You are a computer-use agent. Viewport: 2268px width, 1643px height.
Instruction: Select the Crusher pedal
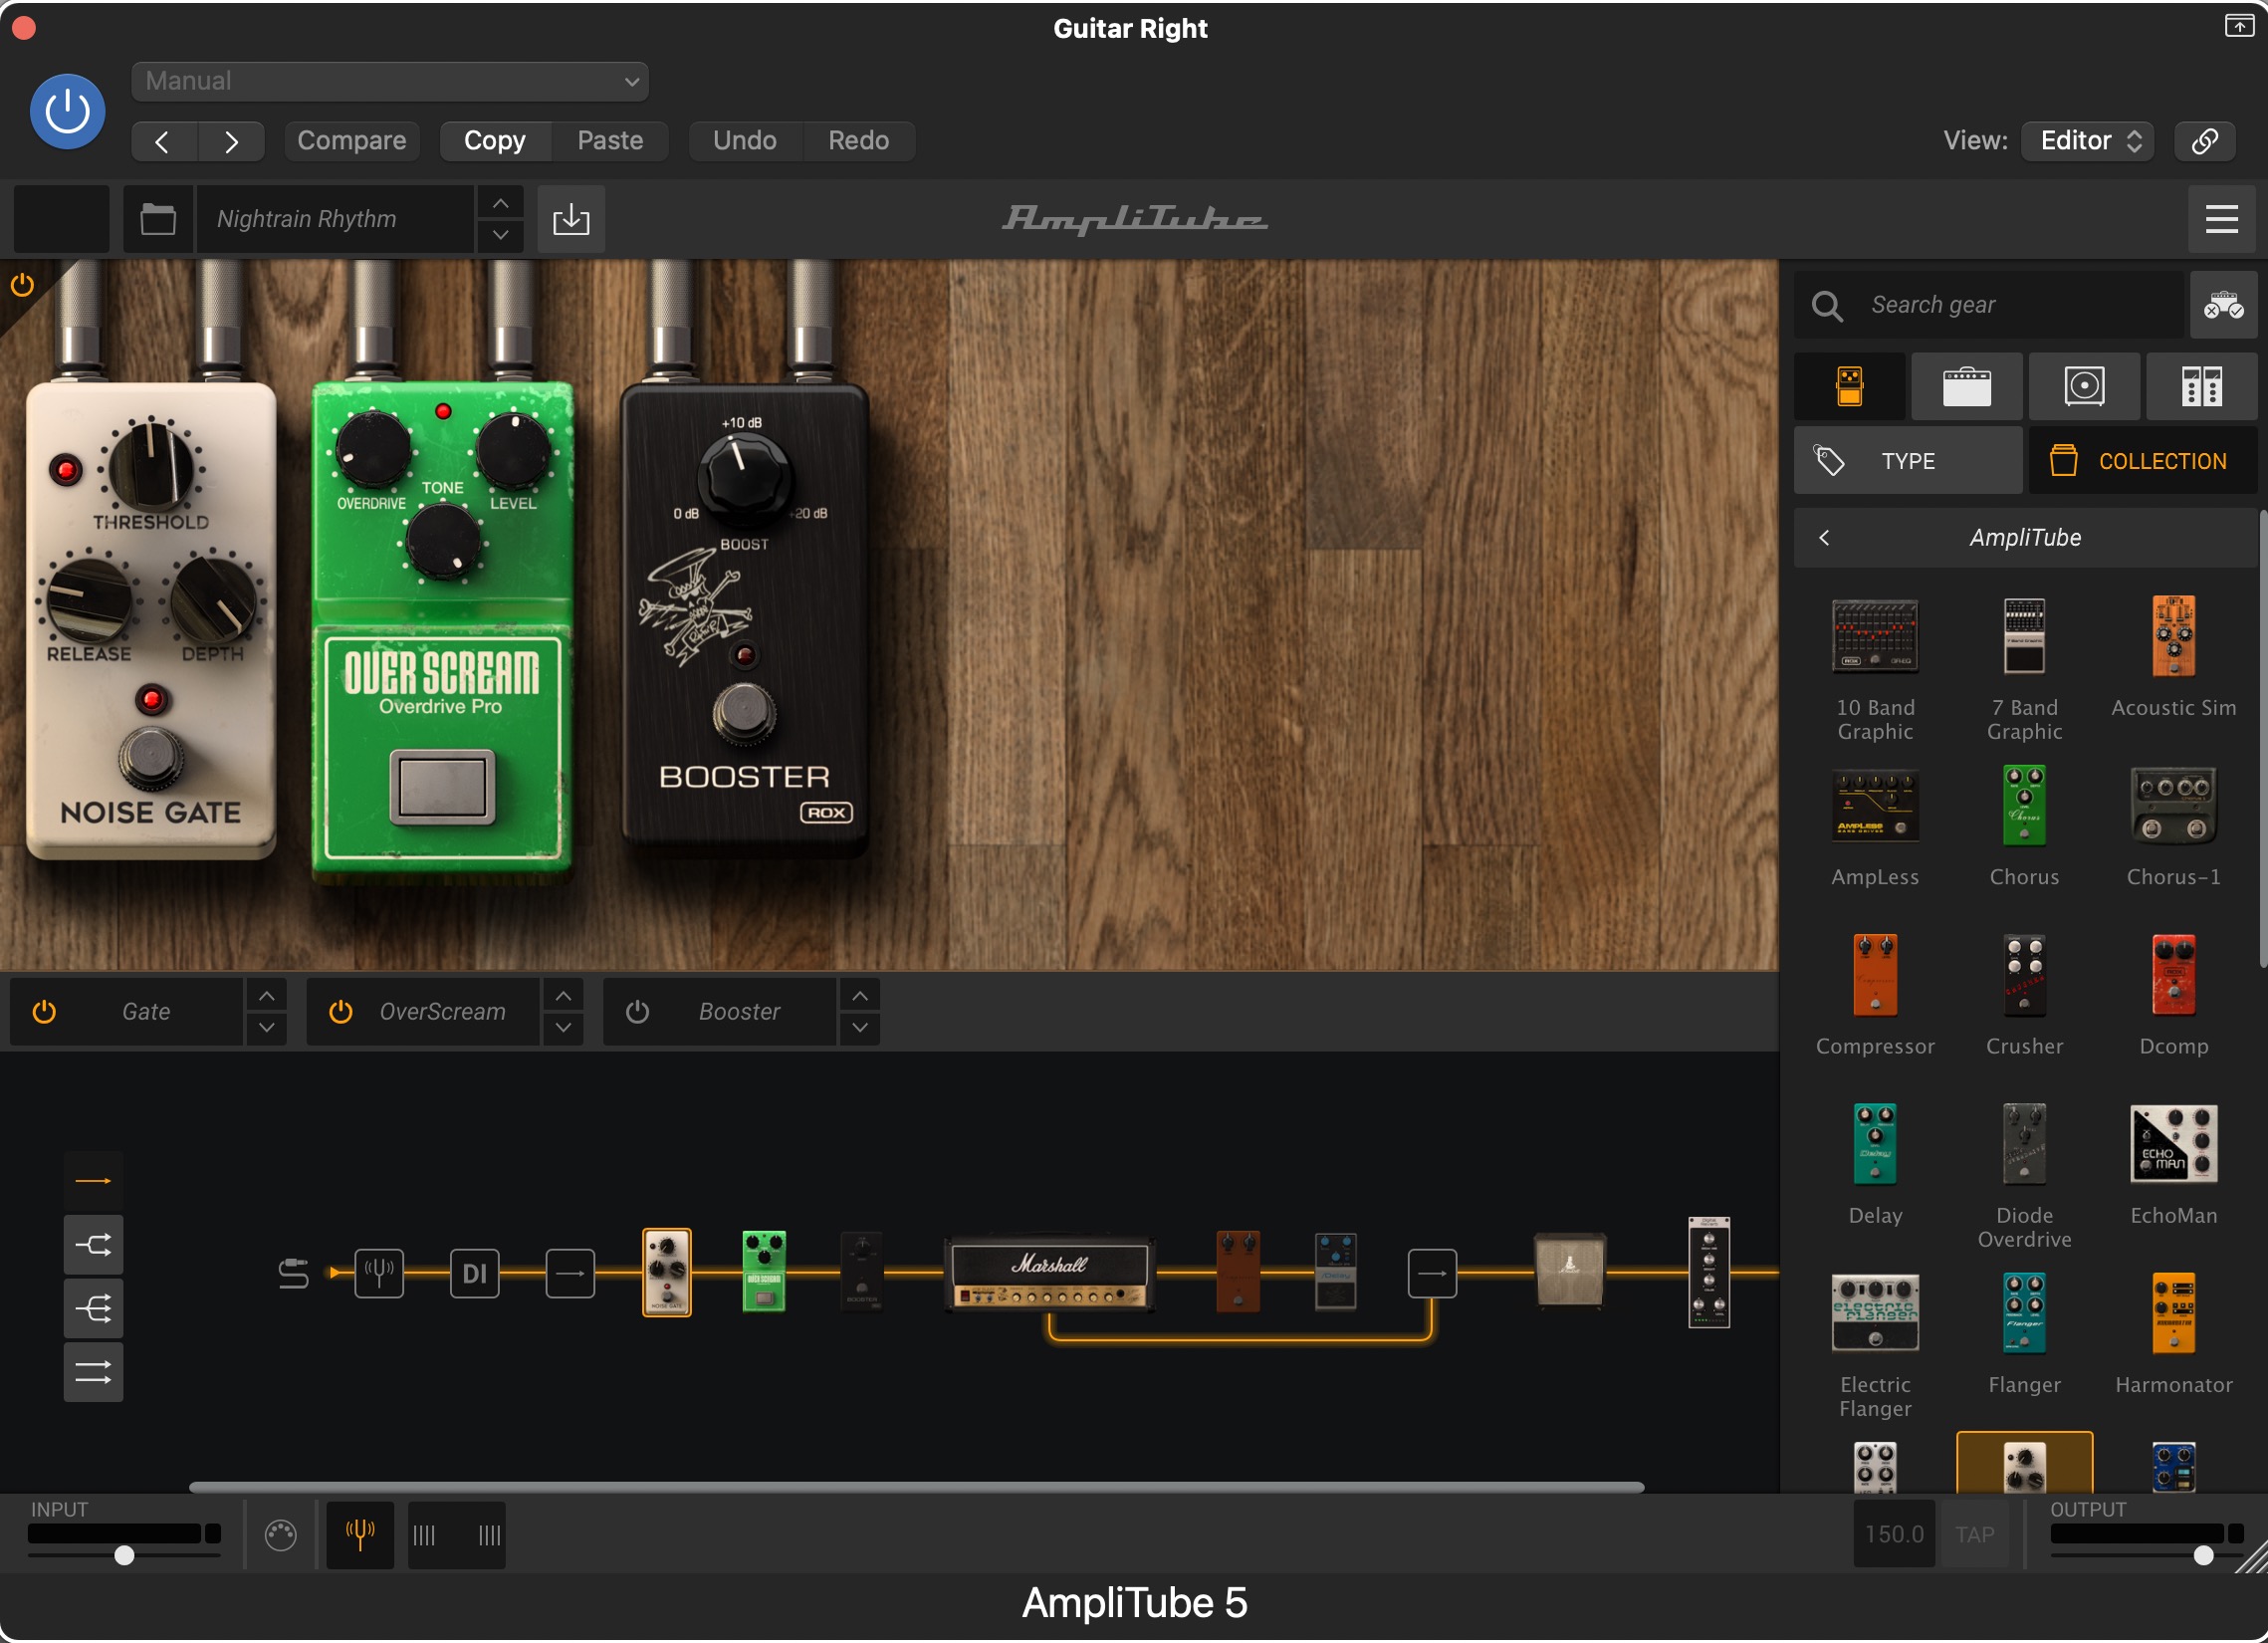pyautogui.click(x=2024, y=996)
